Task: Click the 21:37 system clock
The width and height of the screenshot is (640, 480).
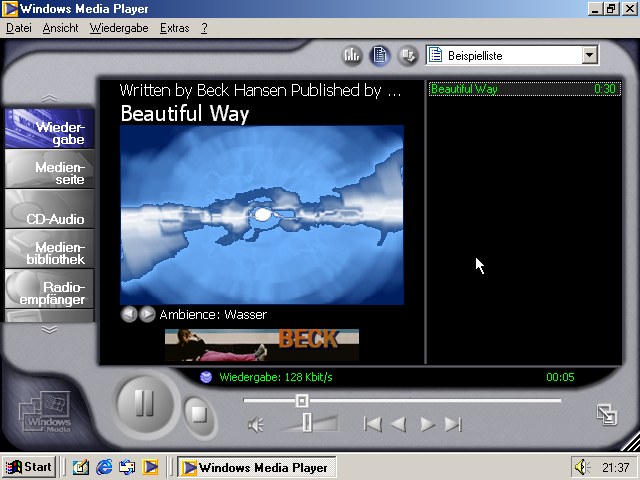Action: click(616, 467)
